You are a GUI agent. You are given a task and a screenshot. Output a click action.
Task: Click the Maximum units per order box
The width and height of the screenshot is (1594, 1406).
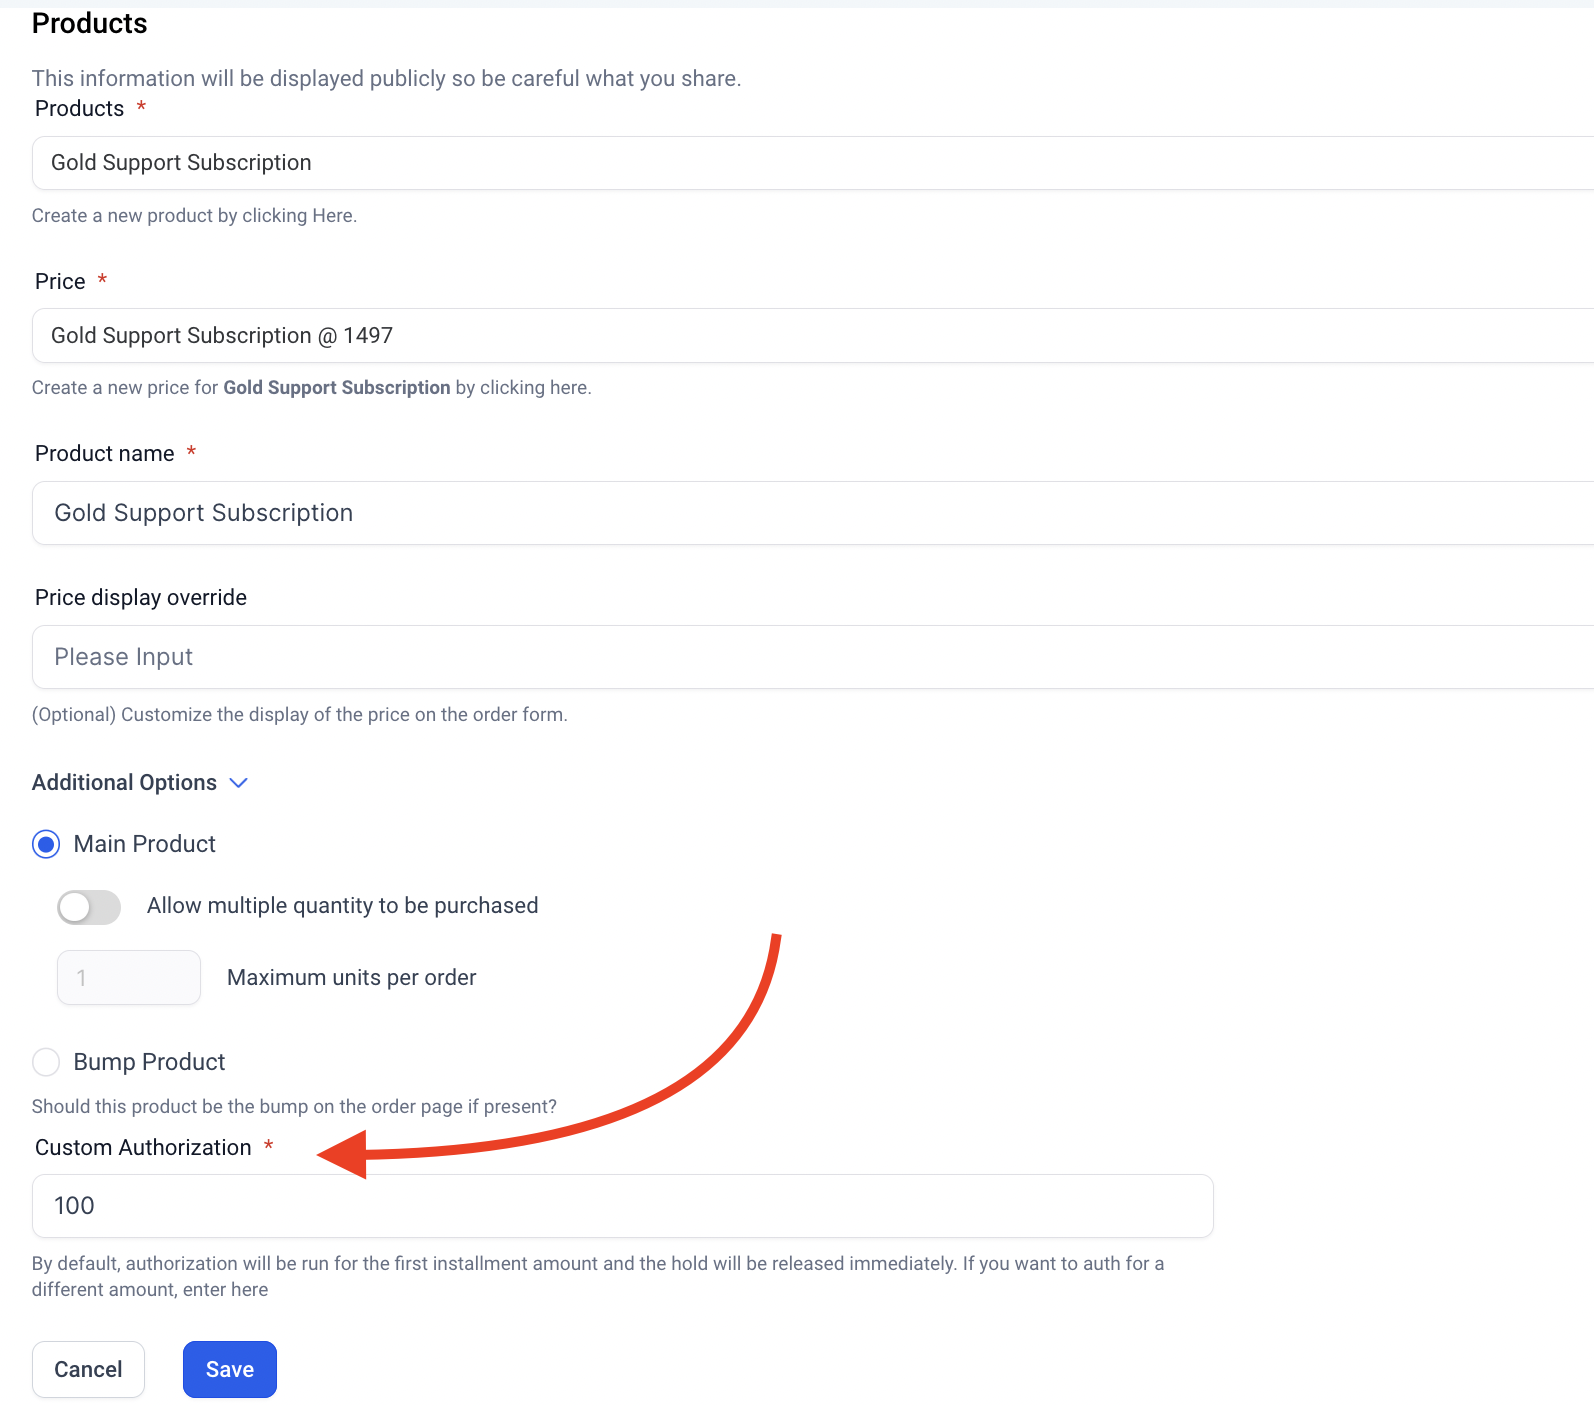coord(129,978)
